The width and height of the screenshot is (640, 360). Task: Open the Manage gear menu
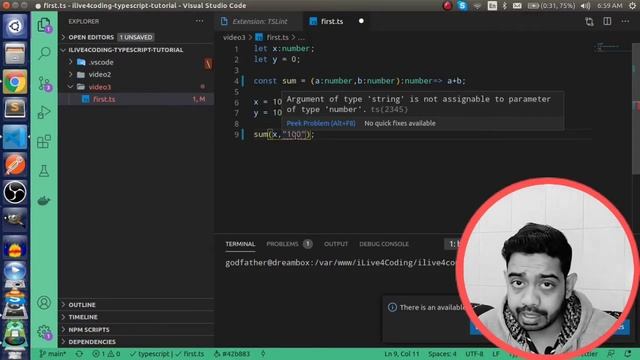click(x=44, y=331)
